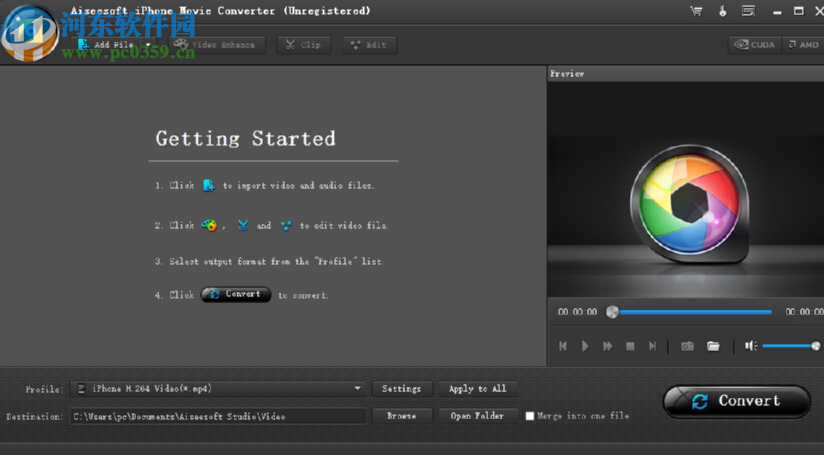Click the Destination path field
Screen dimensions: 824x455
pos(218,416)
